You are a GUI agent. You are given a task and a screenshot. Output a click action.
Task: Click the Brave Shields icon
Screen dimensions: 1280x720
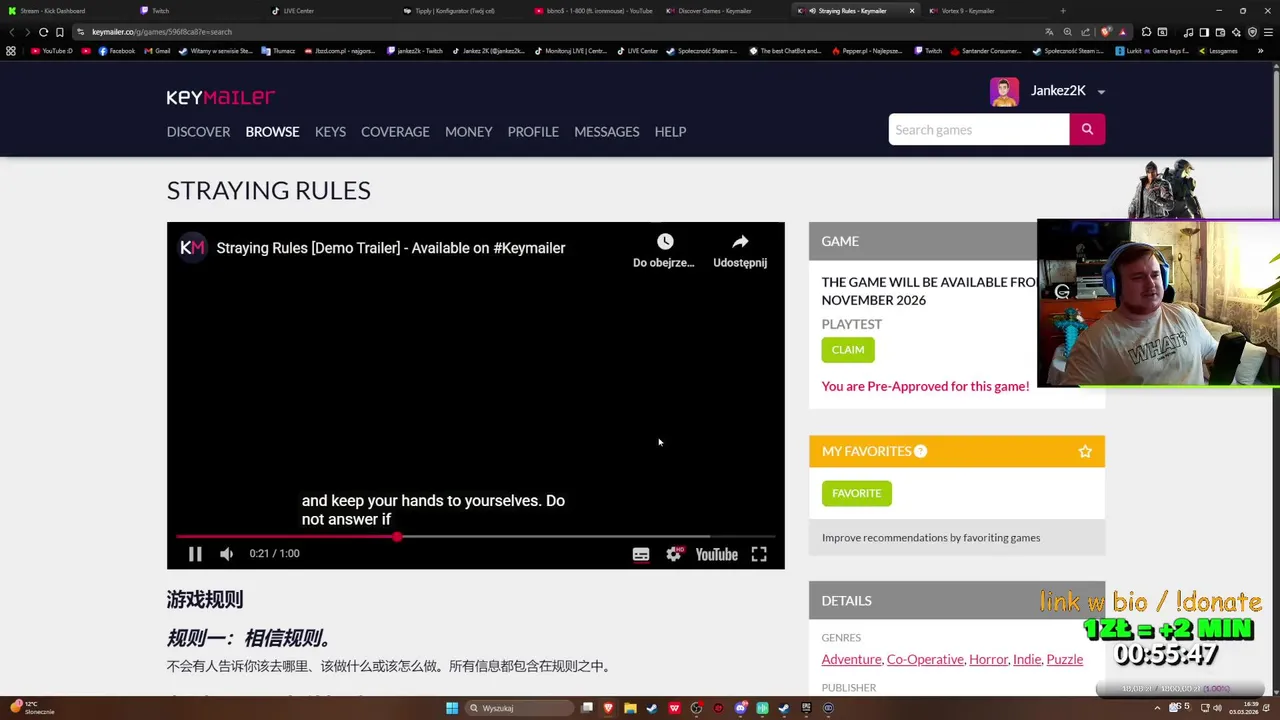coord(1105,32)
